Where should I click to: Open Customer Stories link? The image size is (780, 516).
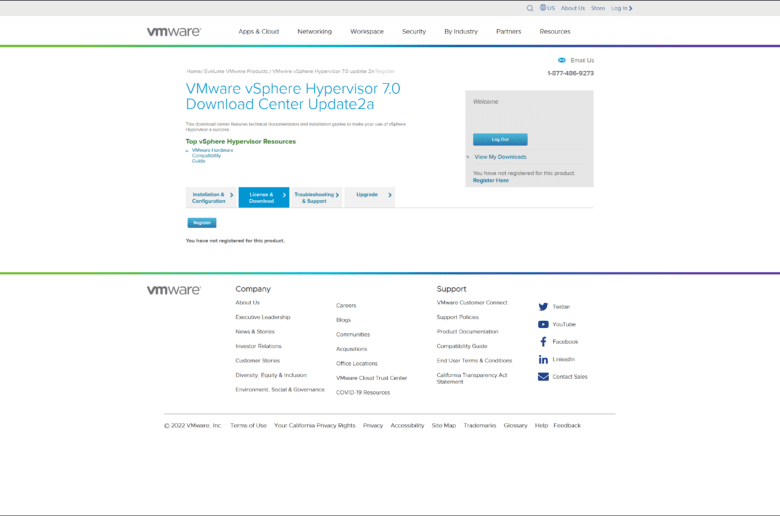(257, 360)
